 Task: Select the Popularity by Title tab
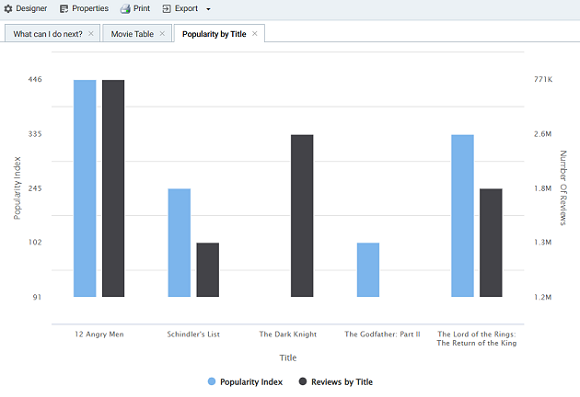(214, 34)
